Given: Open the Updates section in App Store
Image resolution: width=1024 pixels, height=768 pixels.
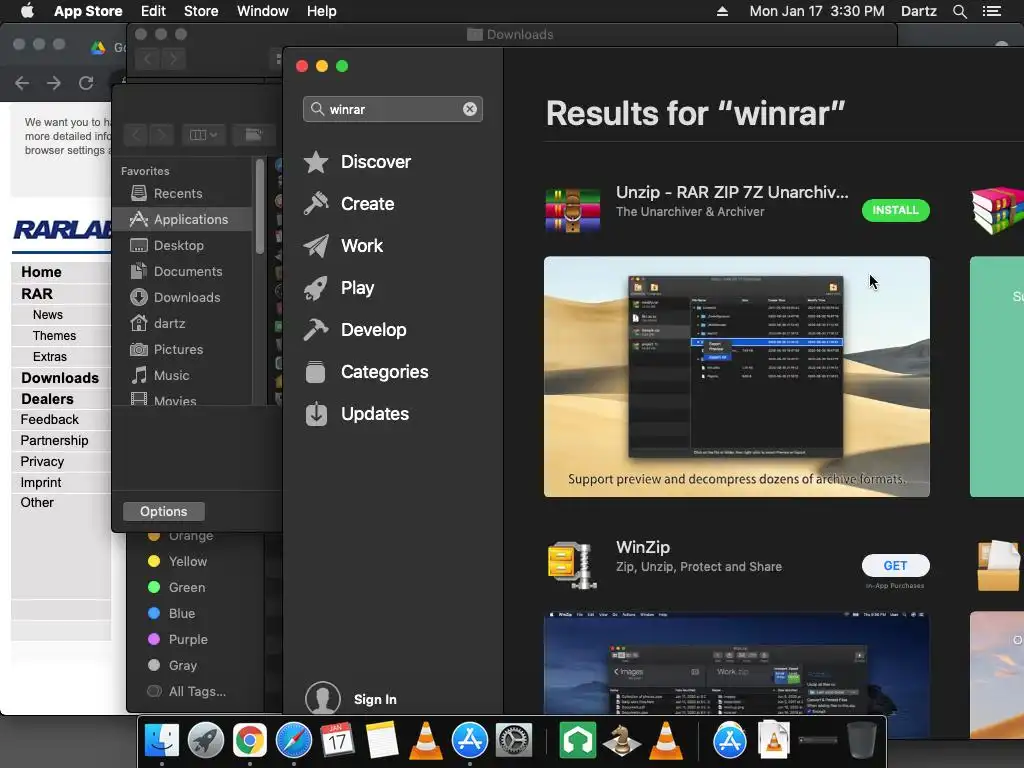Looking at the screenshot, I should click(357, 414).
